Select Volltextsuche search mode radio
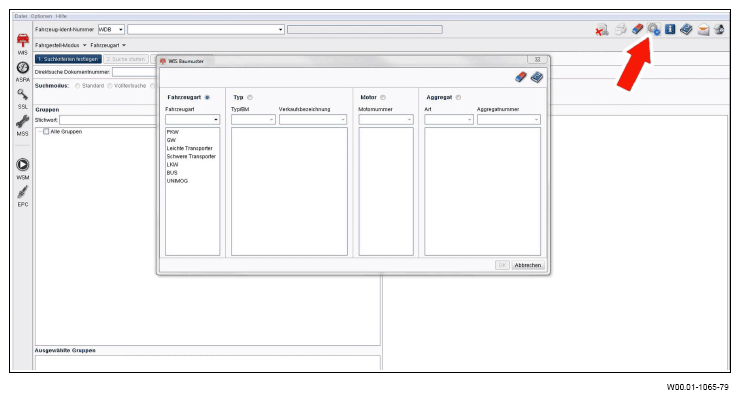 [110, 86]
